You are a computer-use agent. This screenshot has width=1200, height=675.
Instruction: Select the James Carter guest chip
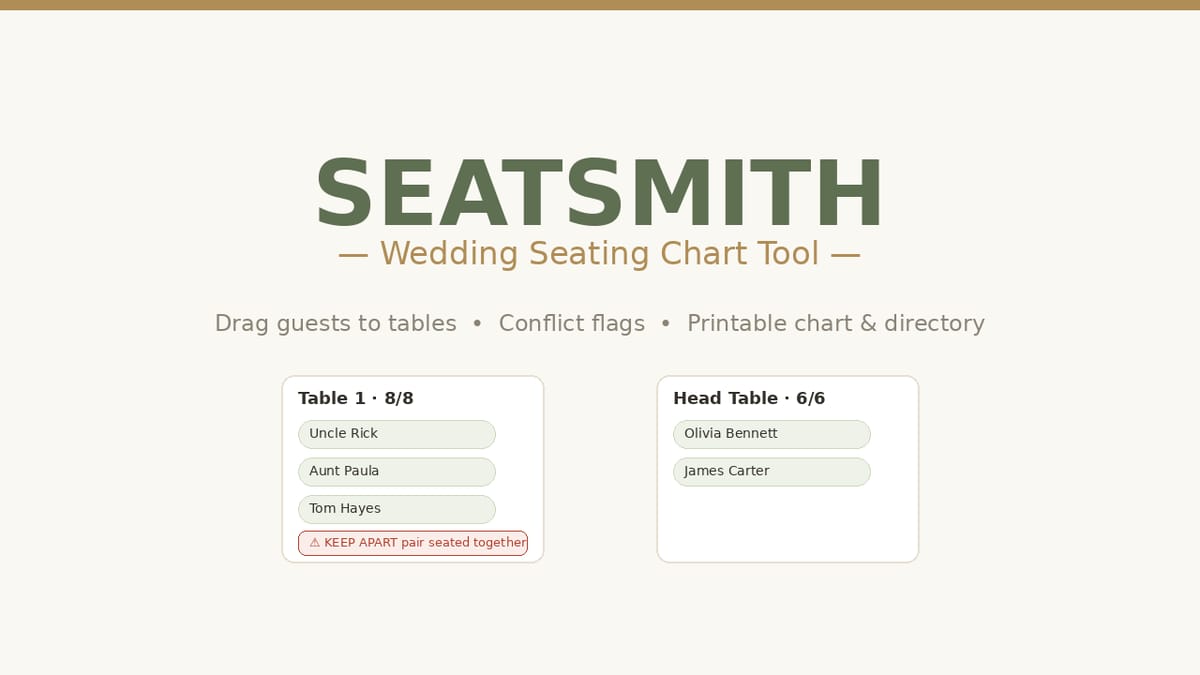(771, 472)
